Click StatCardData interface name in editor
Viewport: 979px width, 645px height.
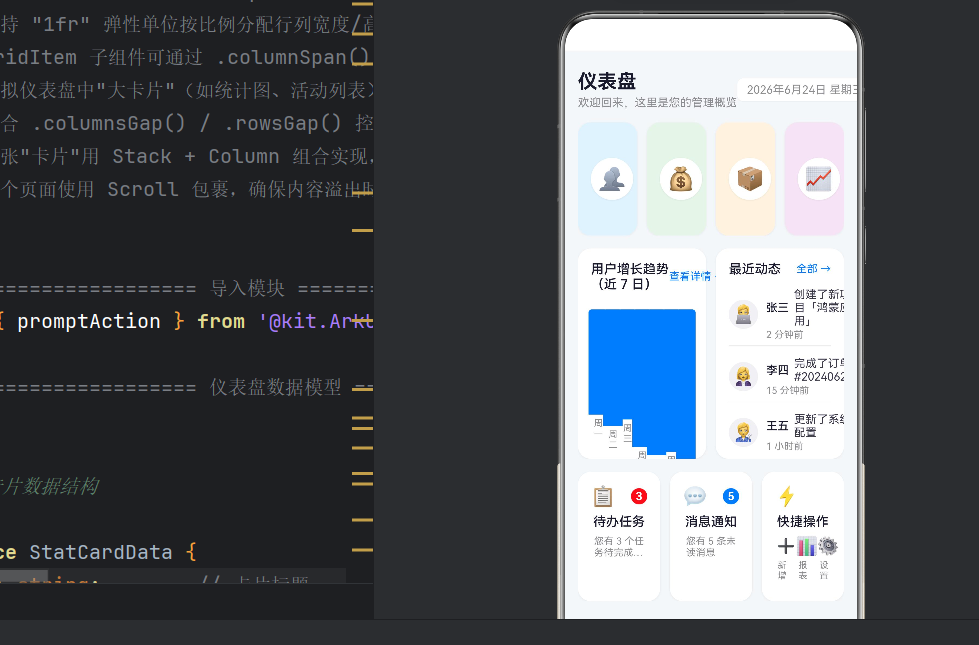point(101,552)
